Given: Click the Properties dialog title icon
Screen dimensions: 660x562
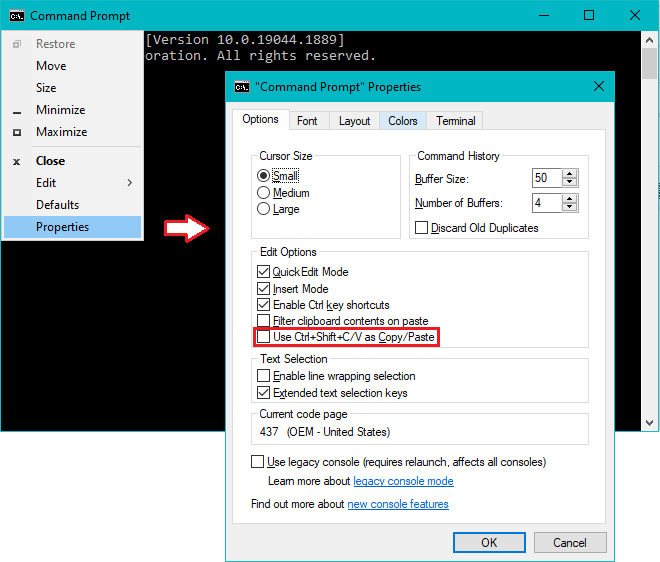Looking at the screenshot, I should click(x=242, y=87).
